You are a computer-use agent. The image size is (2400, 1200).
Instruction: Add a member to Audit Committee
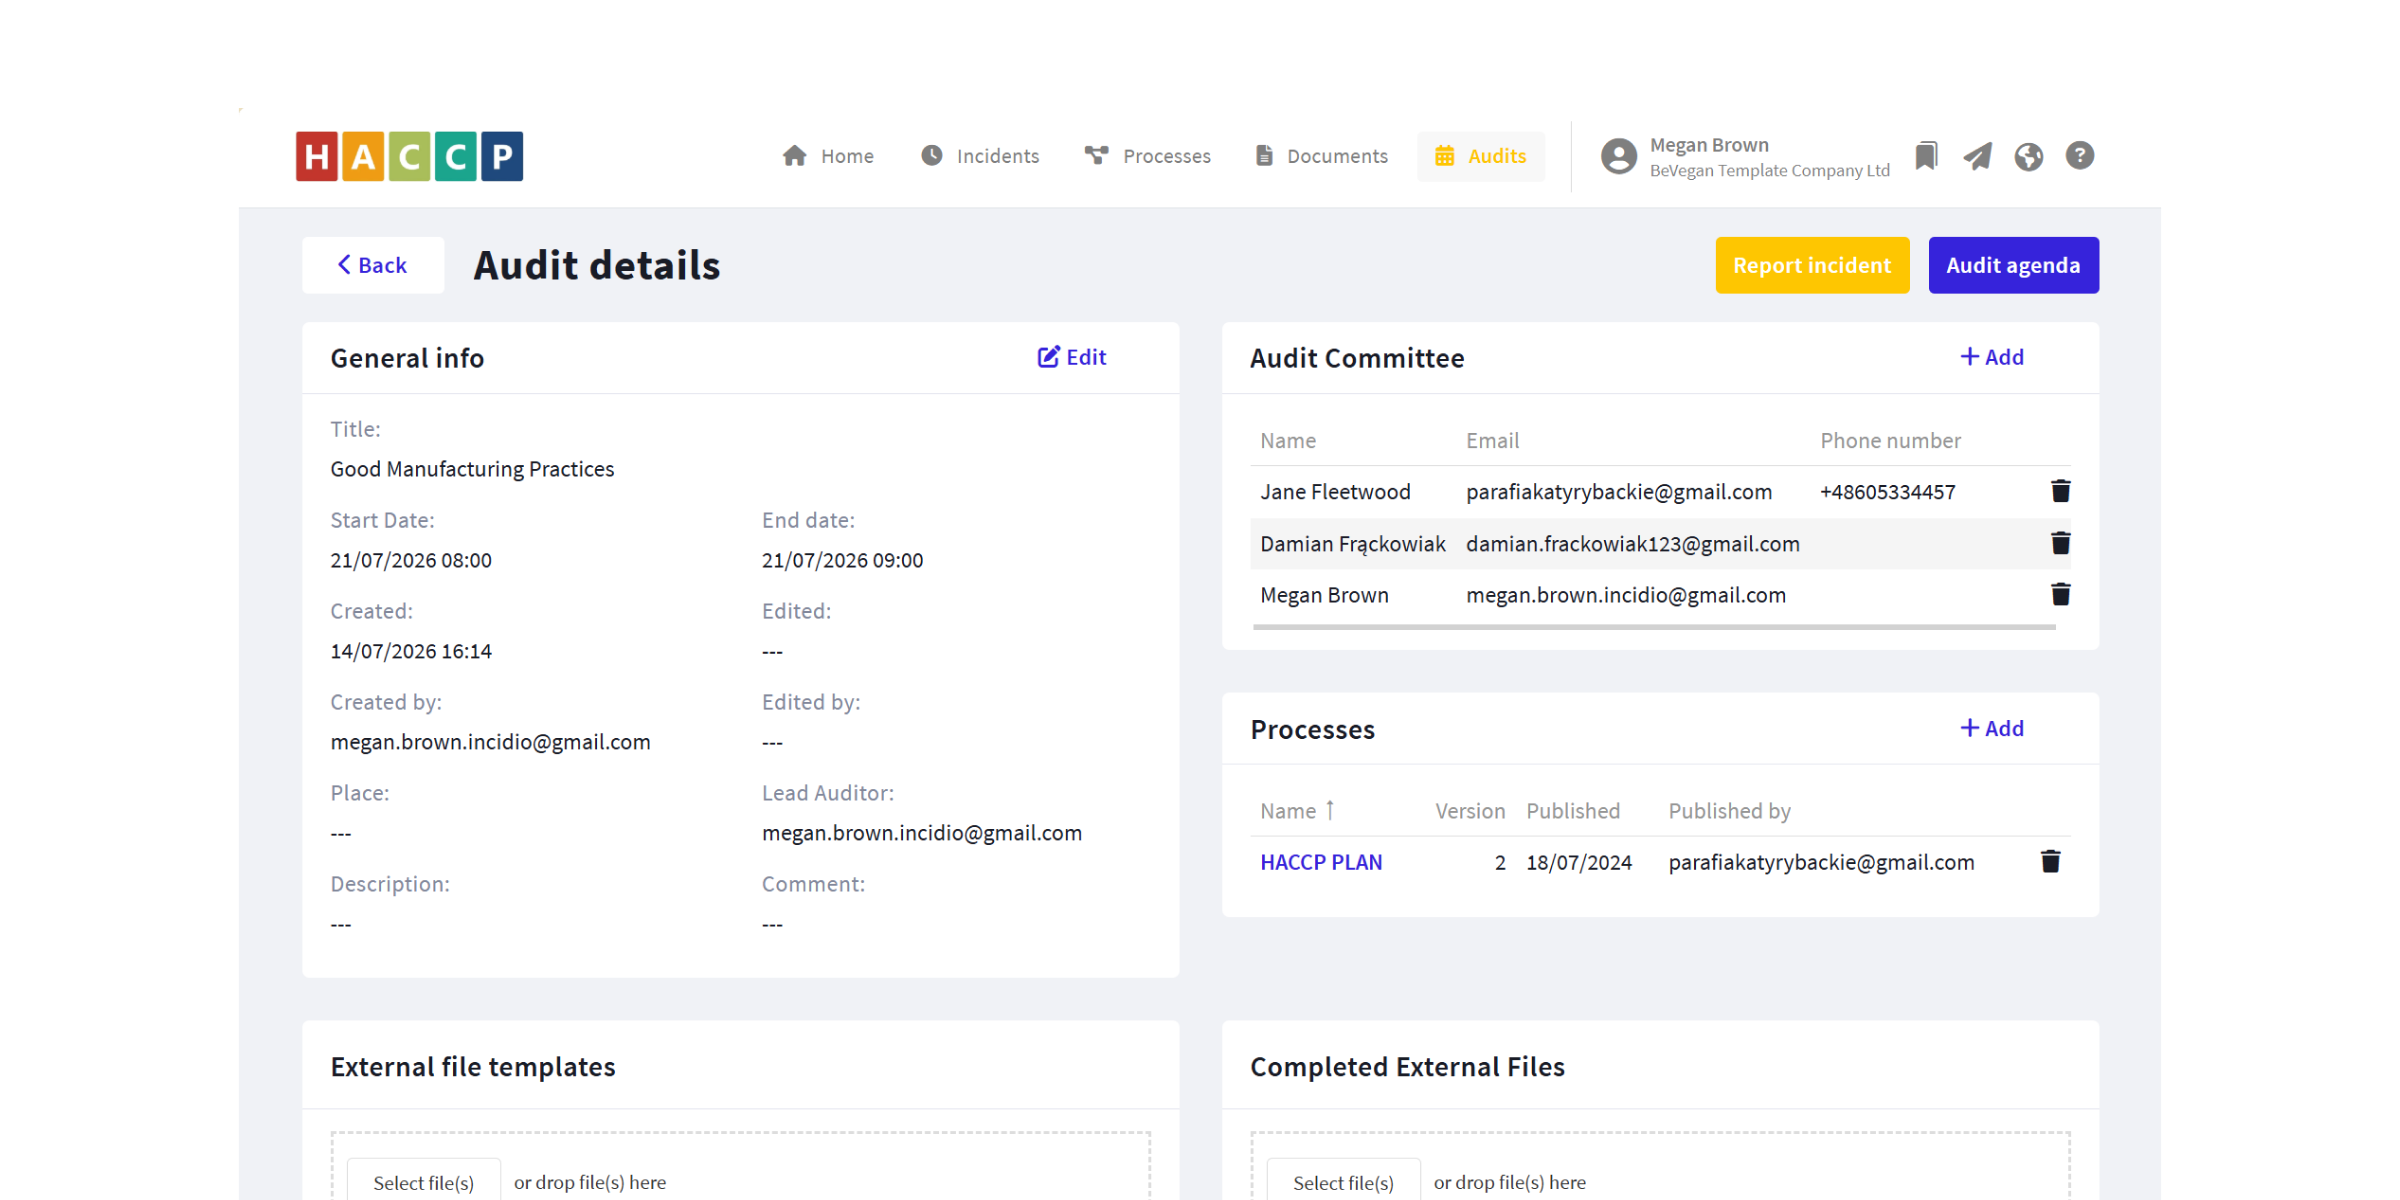(1992, 357)
